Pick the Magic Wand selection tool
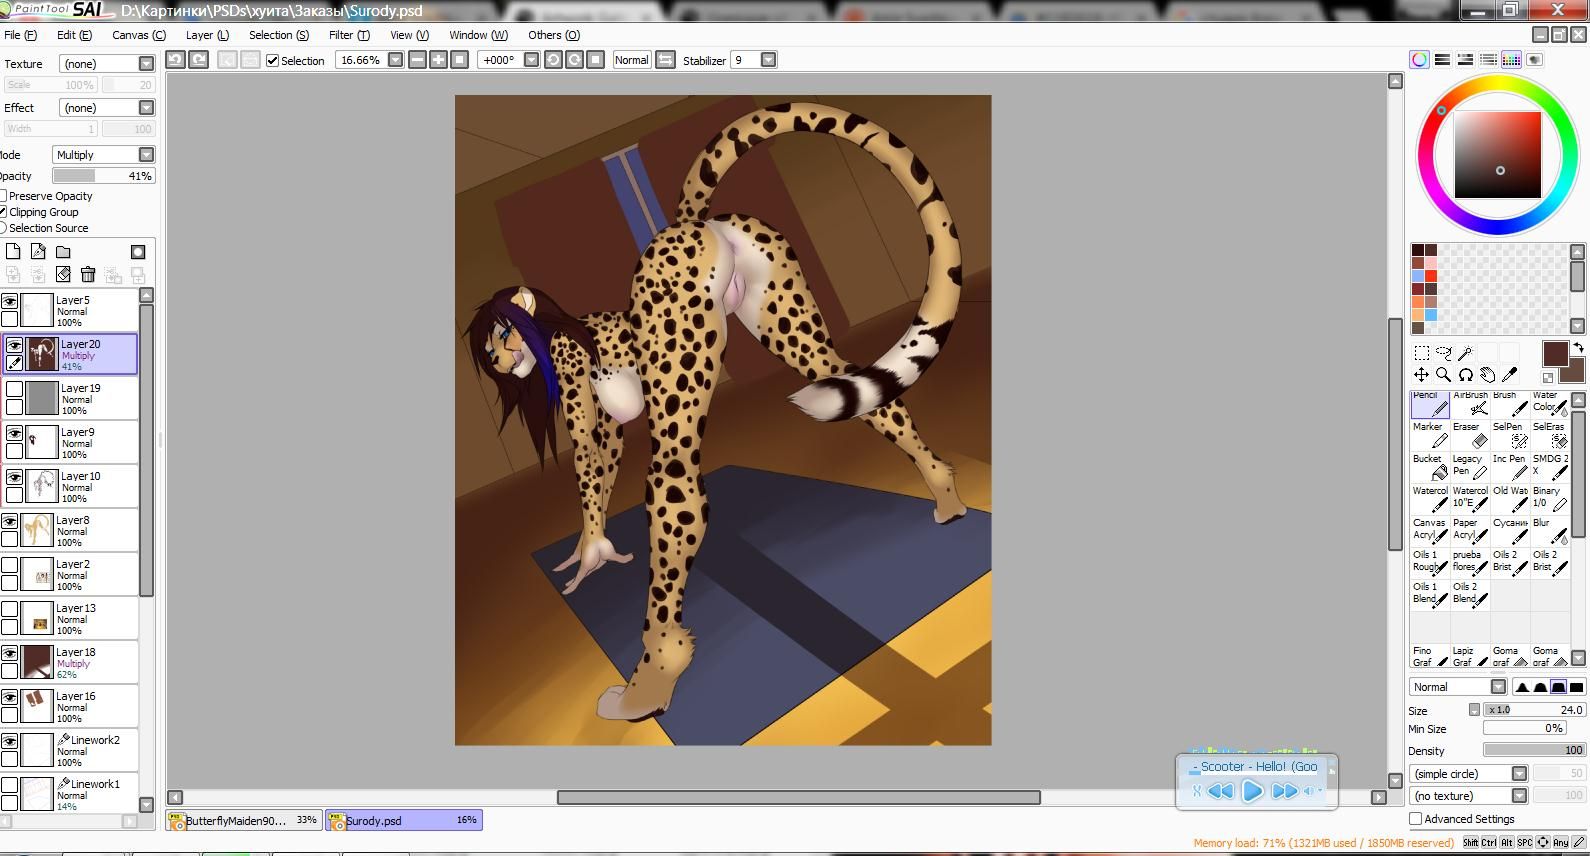 [x=1466, y=353]
